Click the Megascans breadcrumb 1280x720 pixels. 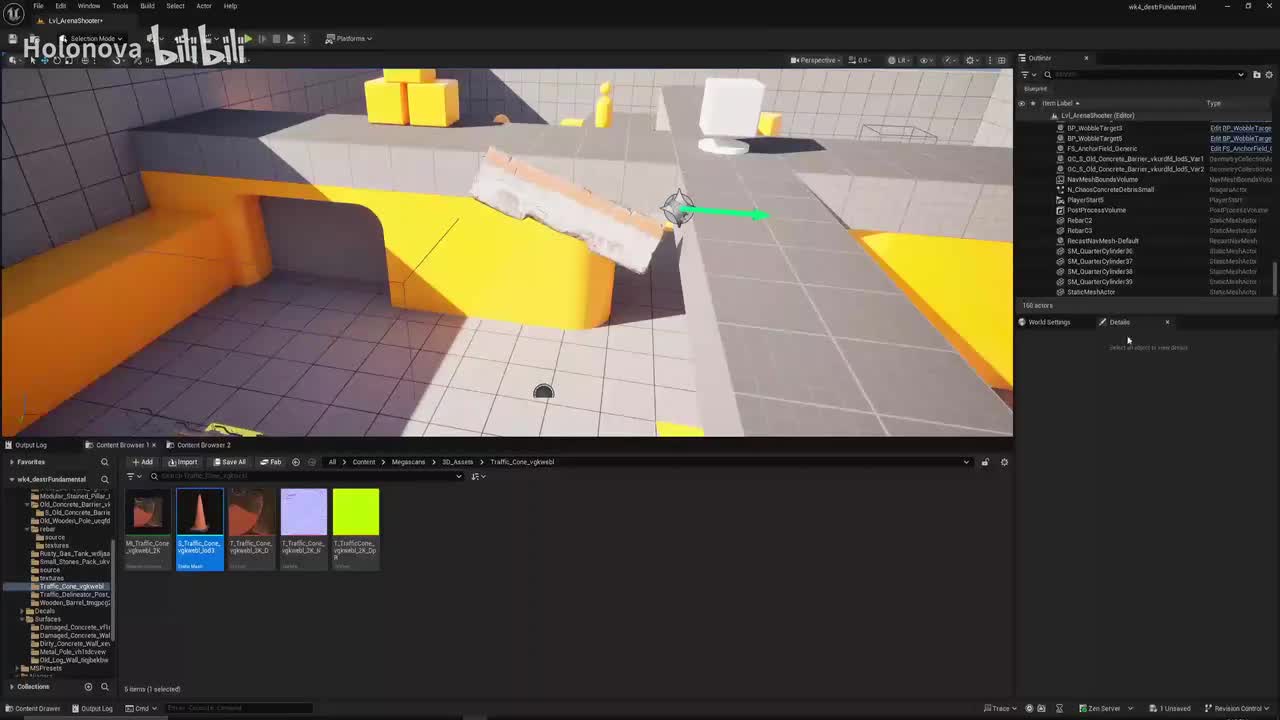(408, 462)
